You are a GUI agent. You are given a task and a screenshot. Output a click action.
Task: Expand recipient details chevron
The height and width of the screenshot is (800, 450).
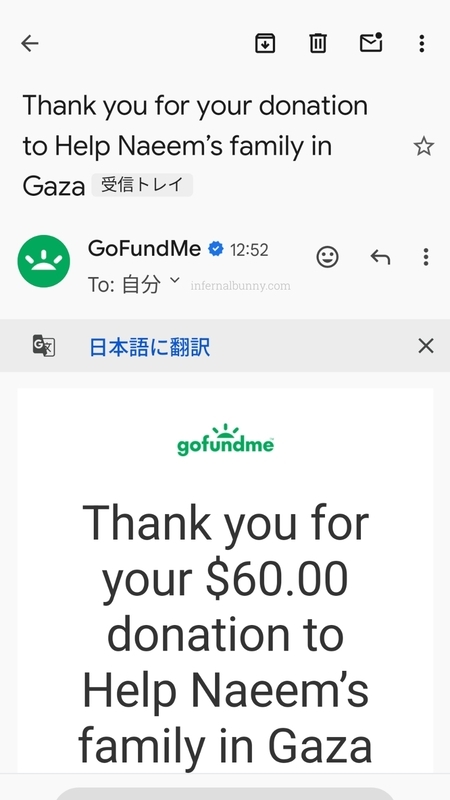pyautogui.click(x=174, y=280)
